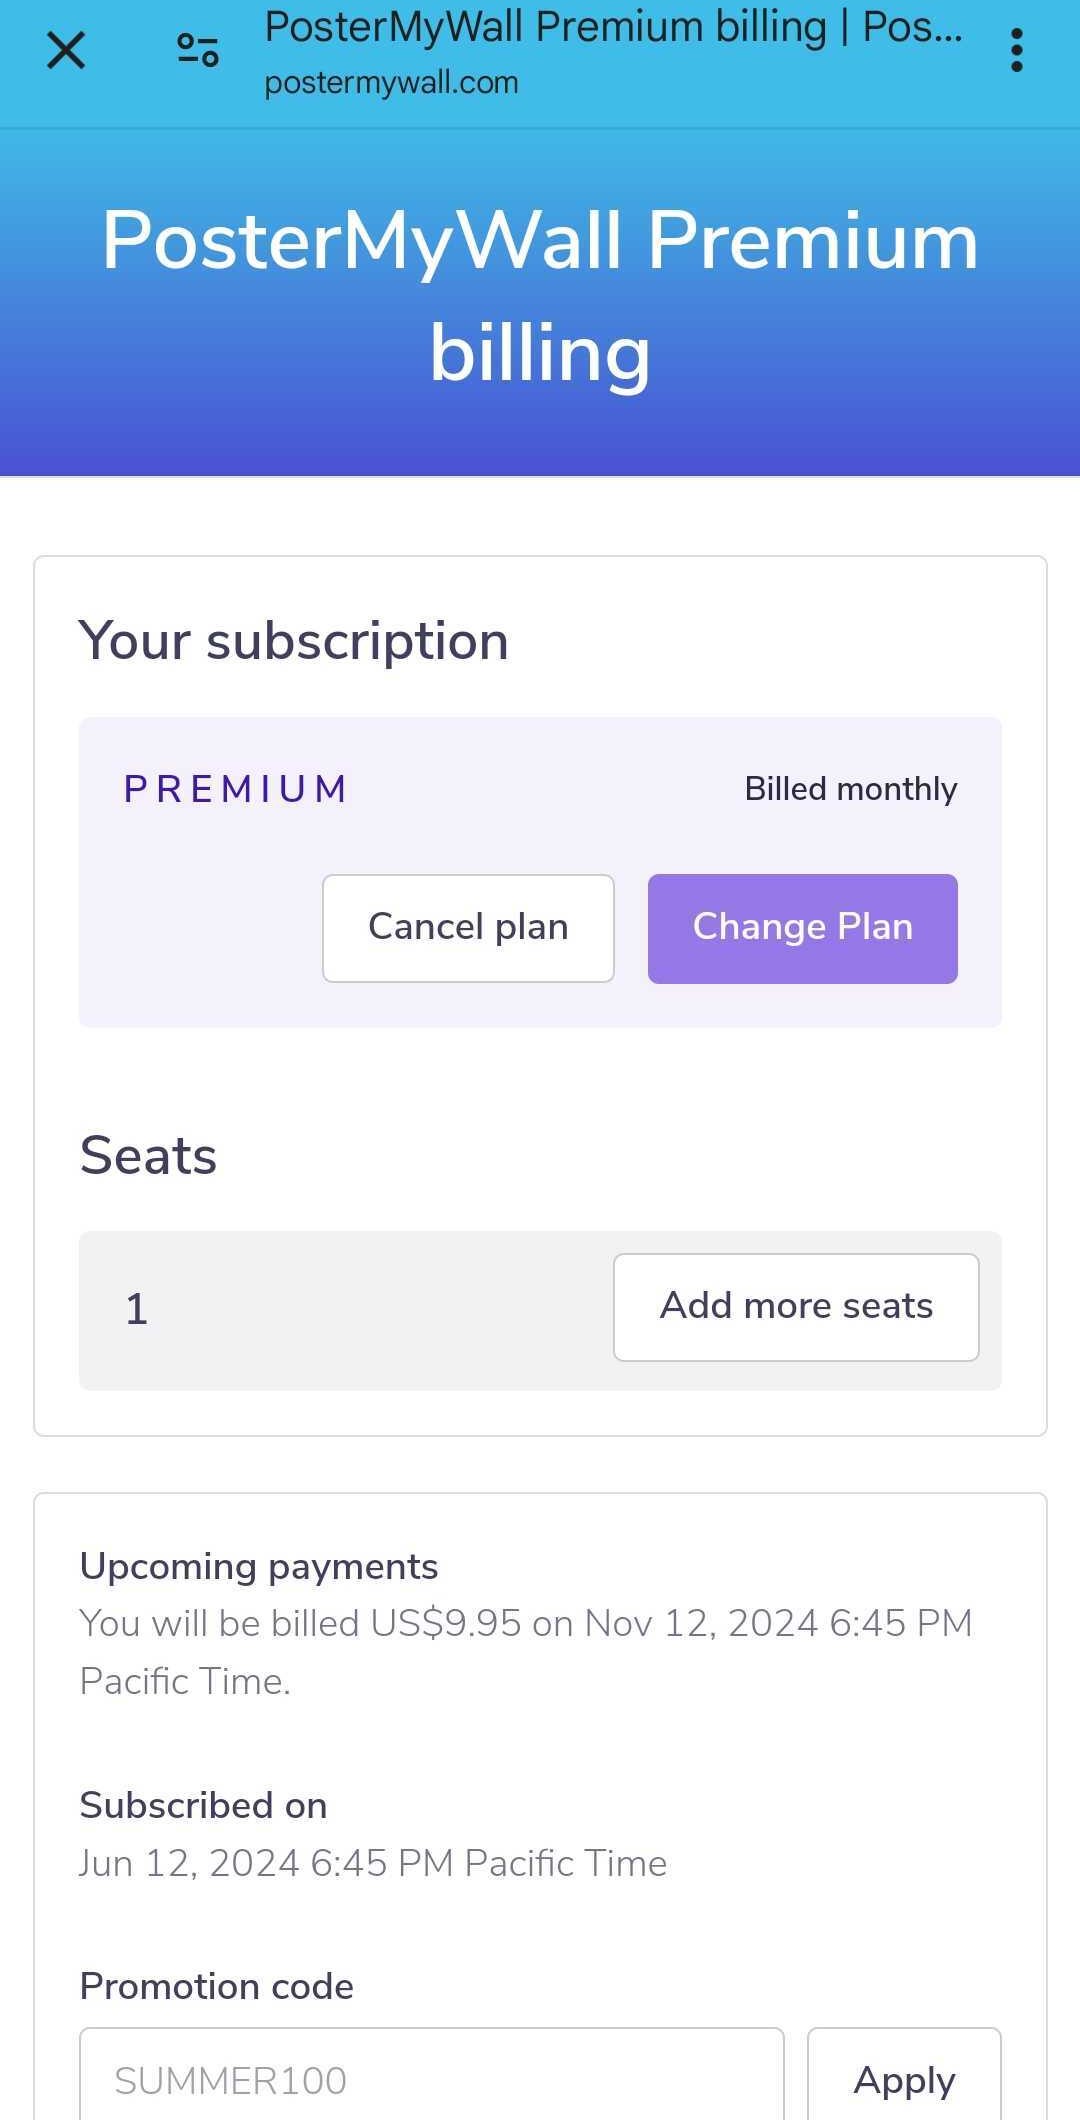Click the Promotion code label

pos(215,1986)
